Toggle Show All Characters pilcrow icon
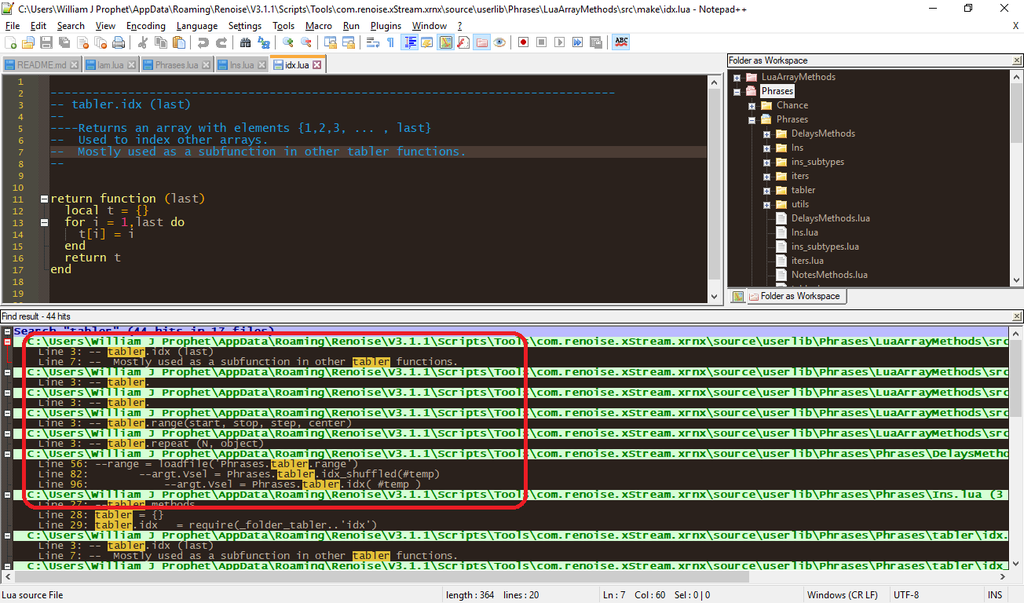1024x603 pixels. pos(391,42)
